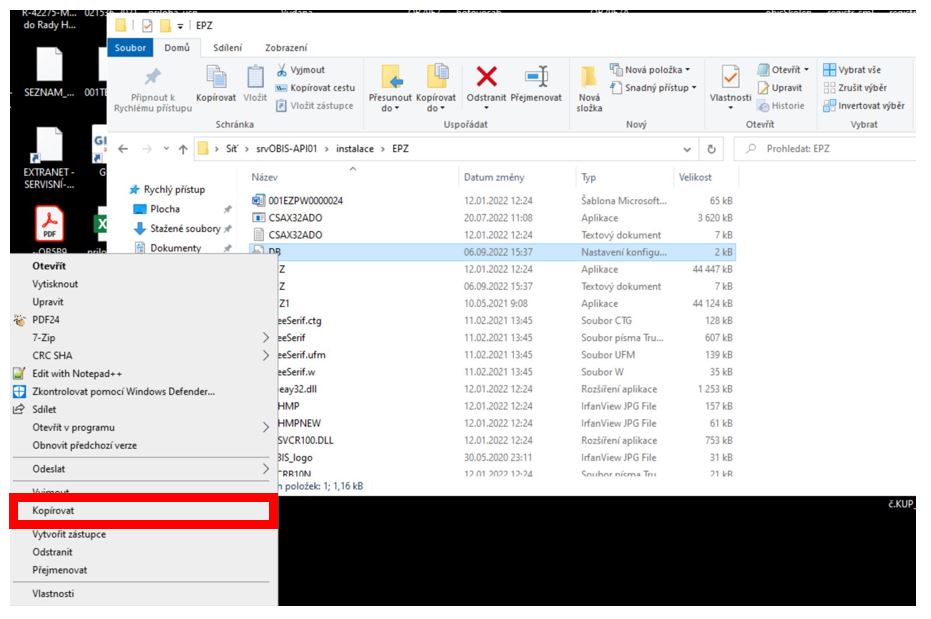Click Invertovat výběr in the ribbon
This screenshot has width=931, height=619.
865,106
